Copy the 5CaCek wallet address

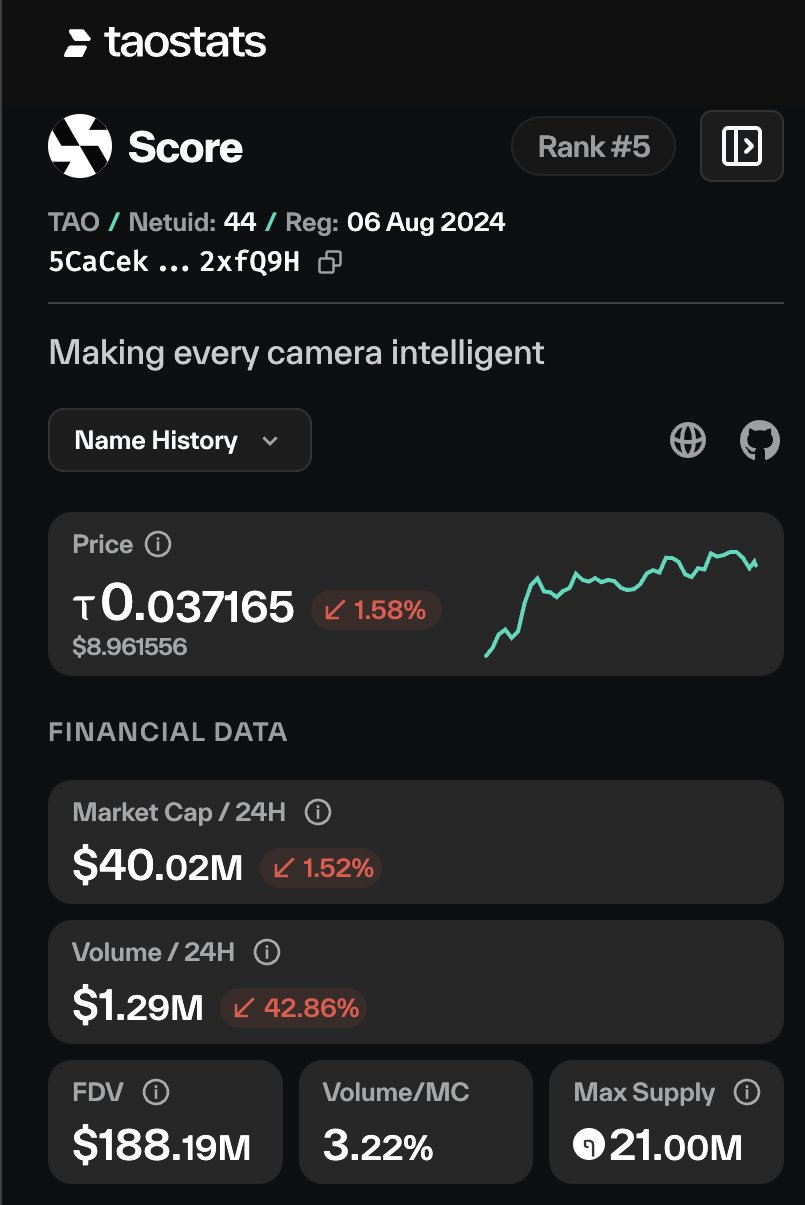pyautogui.click(x=329, y=263)
